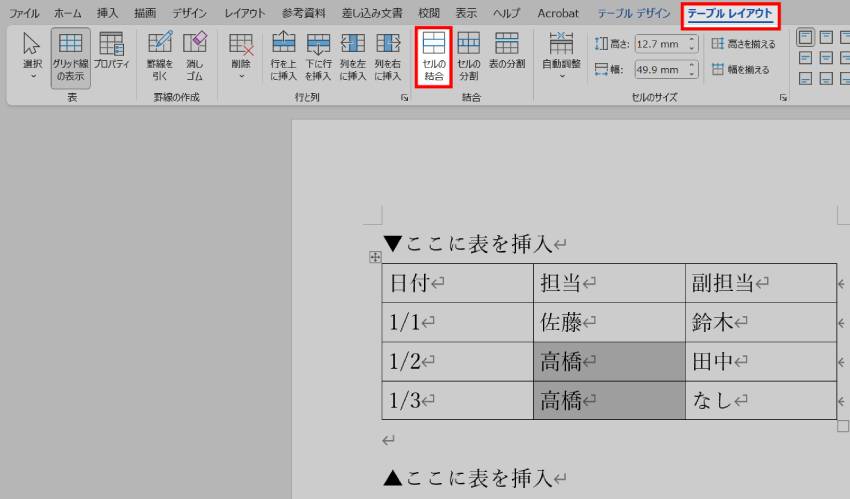Open the table プロパティ dialog
This screenshot has width=850, height=499.
click(x=111, y=56)
